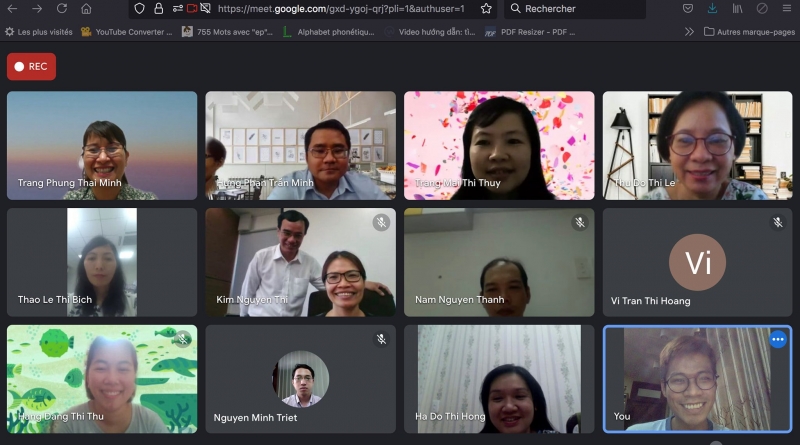Image resolution: width=800 pixels, height=445 pixels.
Task: Open the Autres marque-pages bookmarks folder
Action: coord(749,32)
